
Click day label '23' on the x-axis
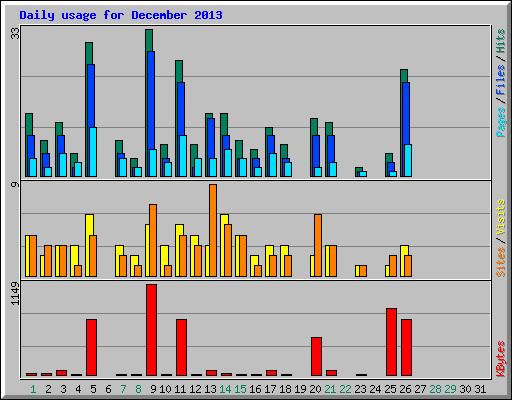point(360,389)
